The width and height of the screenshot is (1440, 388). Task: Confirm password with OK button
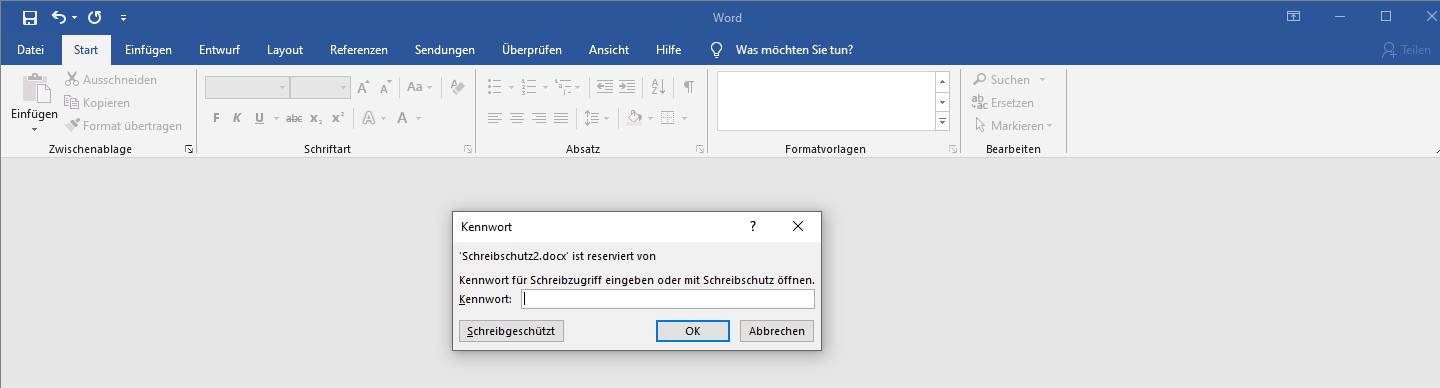pyautogui.click(x=693, y=331)
